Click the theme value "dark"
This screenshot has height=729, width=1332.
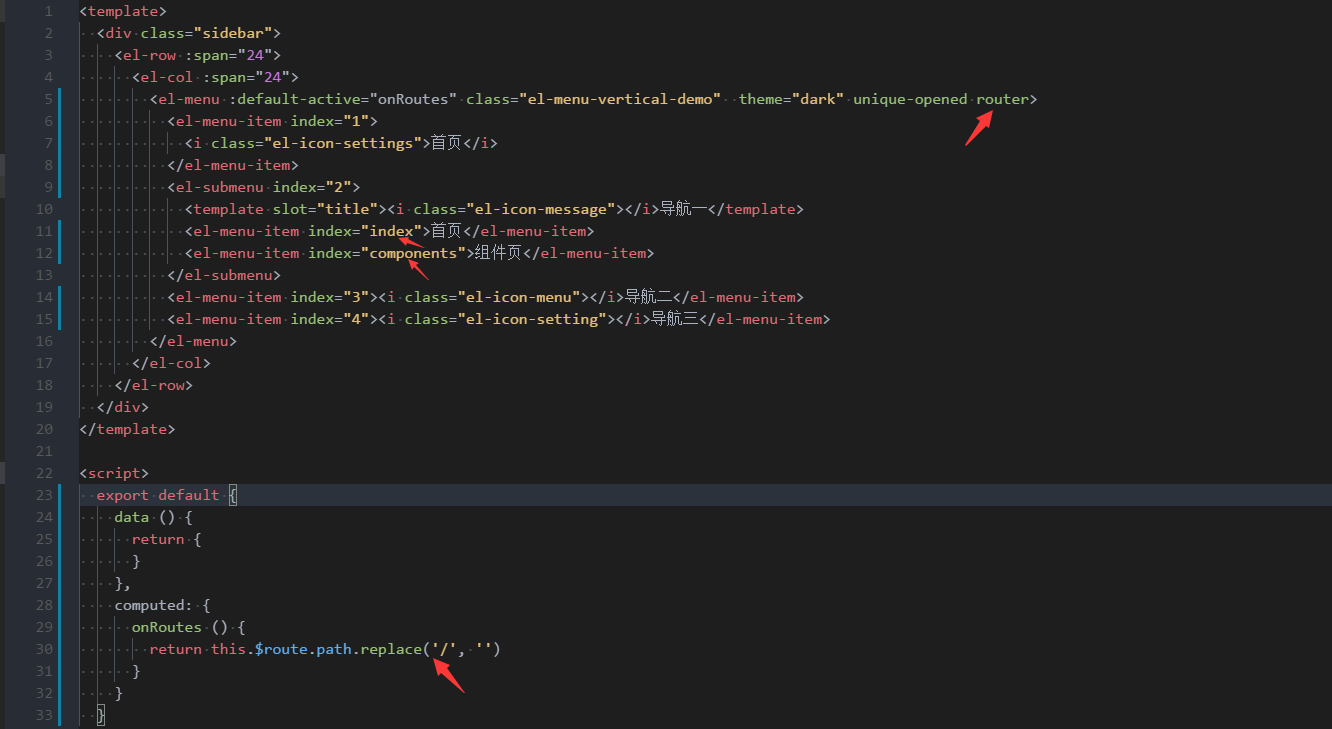[818, 99]
